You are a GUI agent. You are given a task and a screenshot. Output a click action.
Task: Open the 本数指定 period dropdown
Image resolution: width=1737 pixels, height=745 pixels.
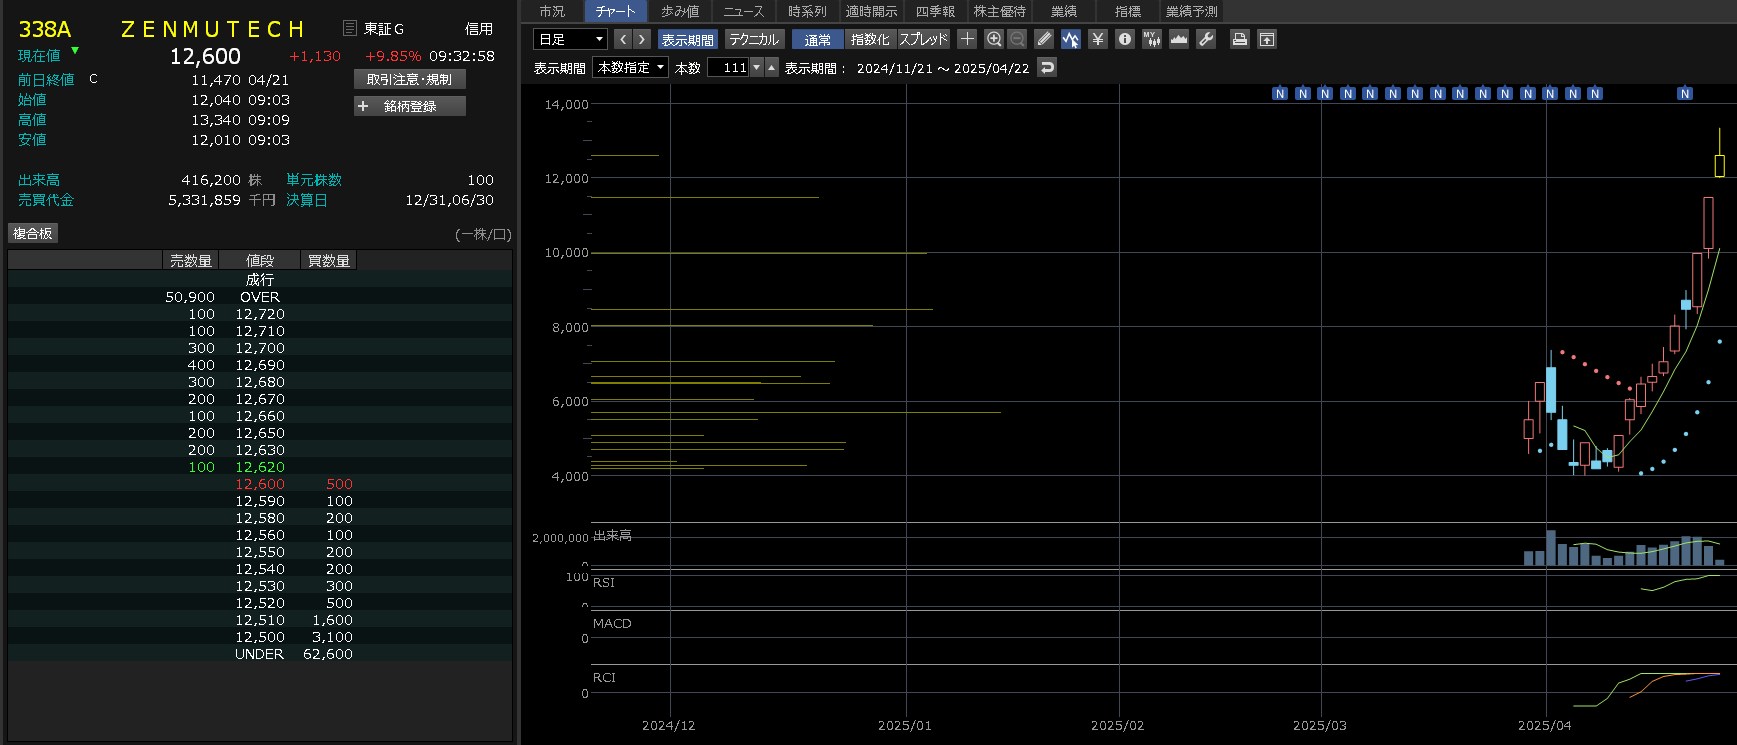click(x=630, y=68)
